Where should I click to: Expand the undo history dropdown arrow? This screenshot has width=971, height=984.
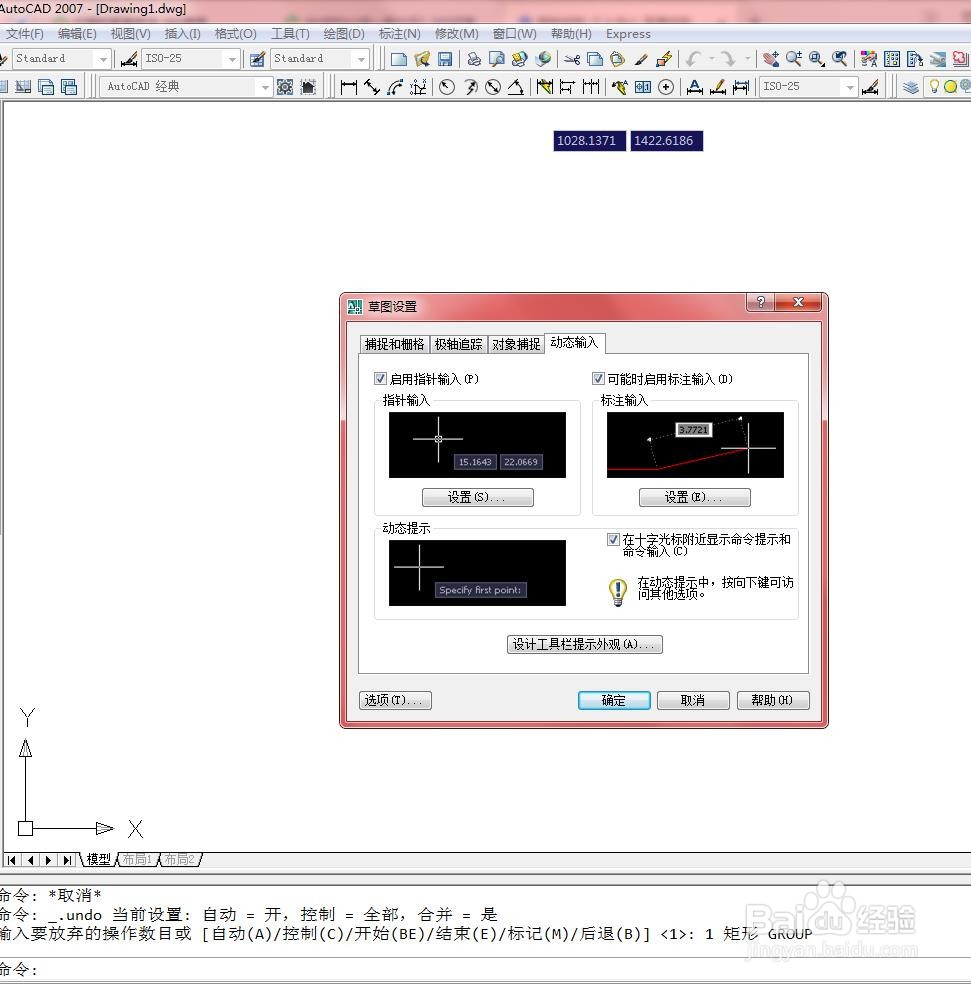(712, 59)
